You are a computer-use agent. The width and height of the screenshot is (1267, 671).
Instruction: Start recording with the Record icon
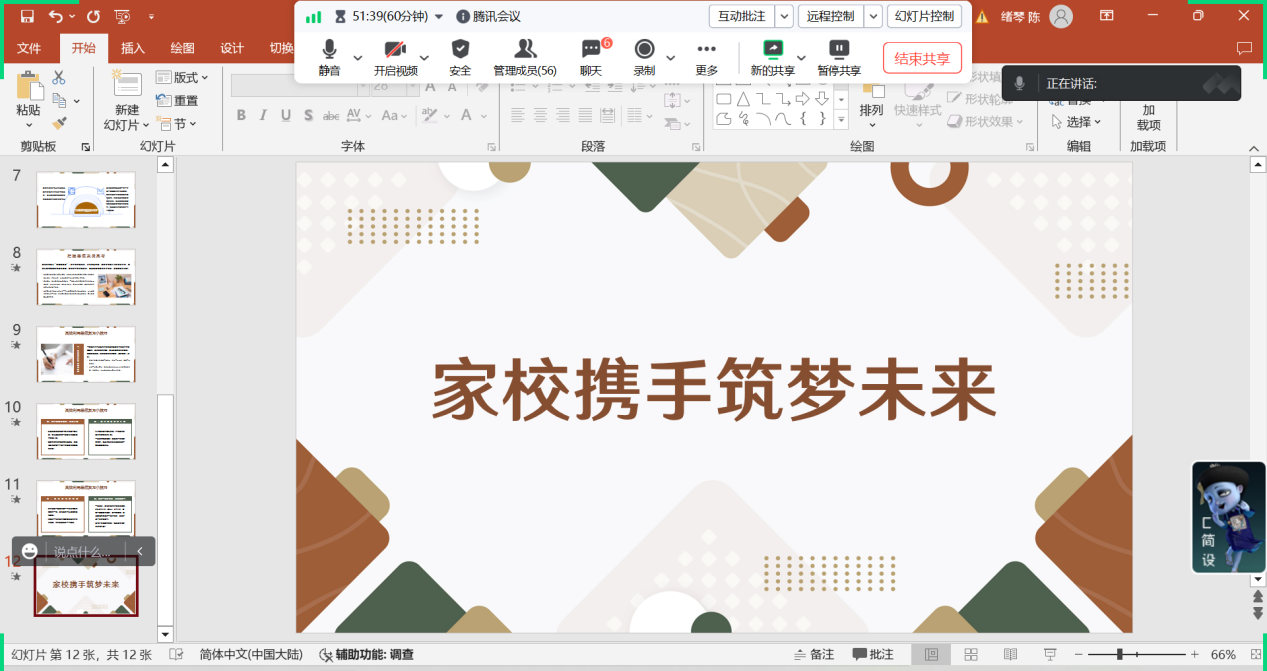644,57
